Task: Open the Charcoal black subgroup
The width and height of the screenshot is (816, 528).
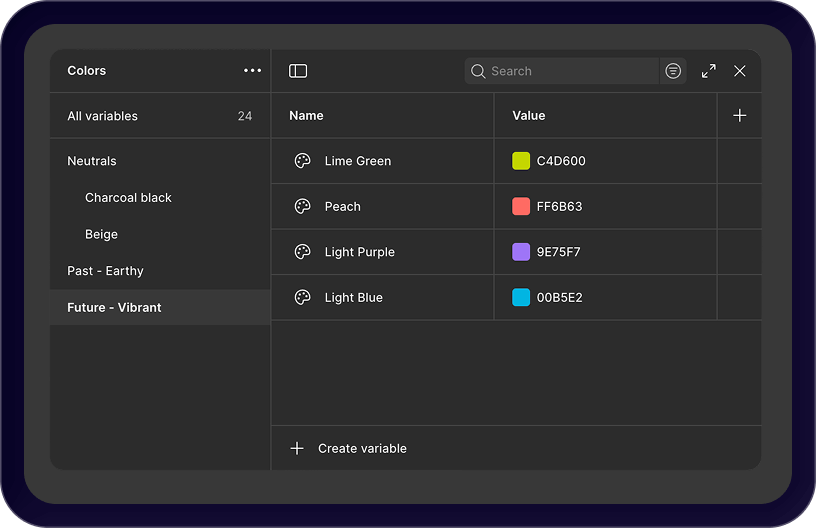Action: (x=128, y=198)
